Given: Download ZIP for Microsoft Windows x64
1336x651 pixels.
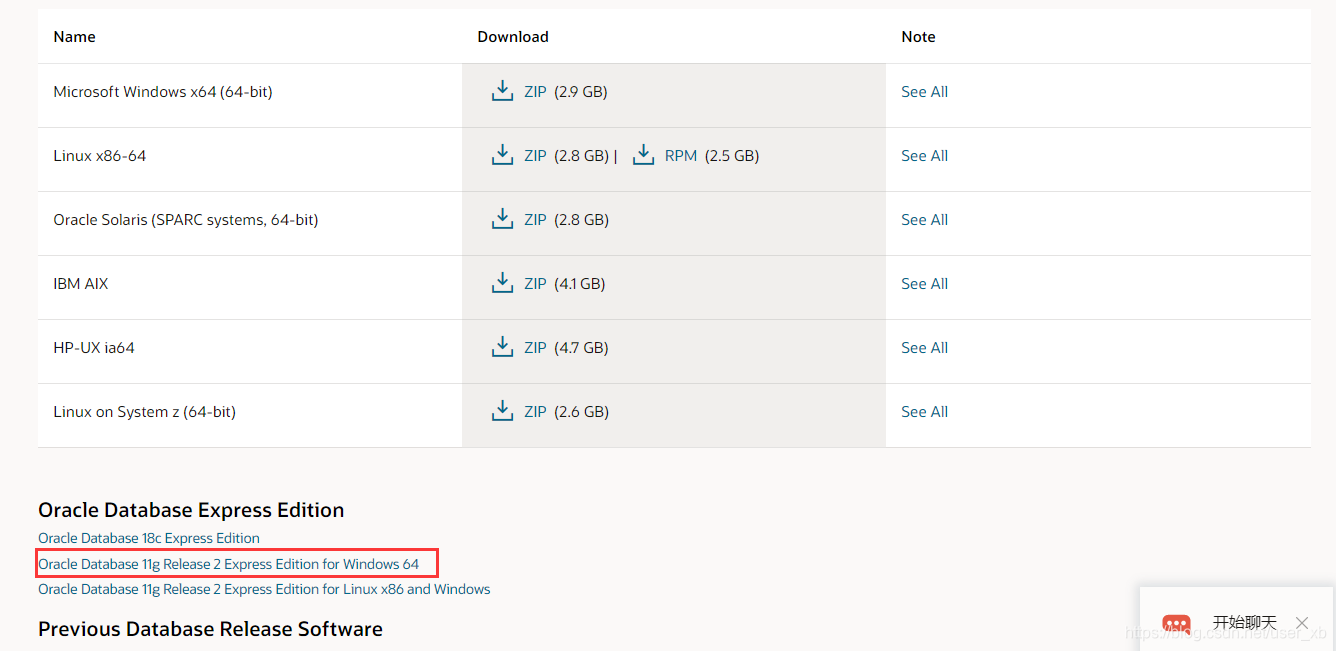Looking at the screenshot, I should point(535,92).
